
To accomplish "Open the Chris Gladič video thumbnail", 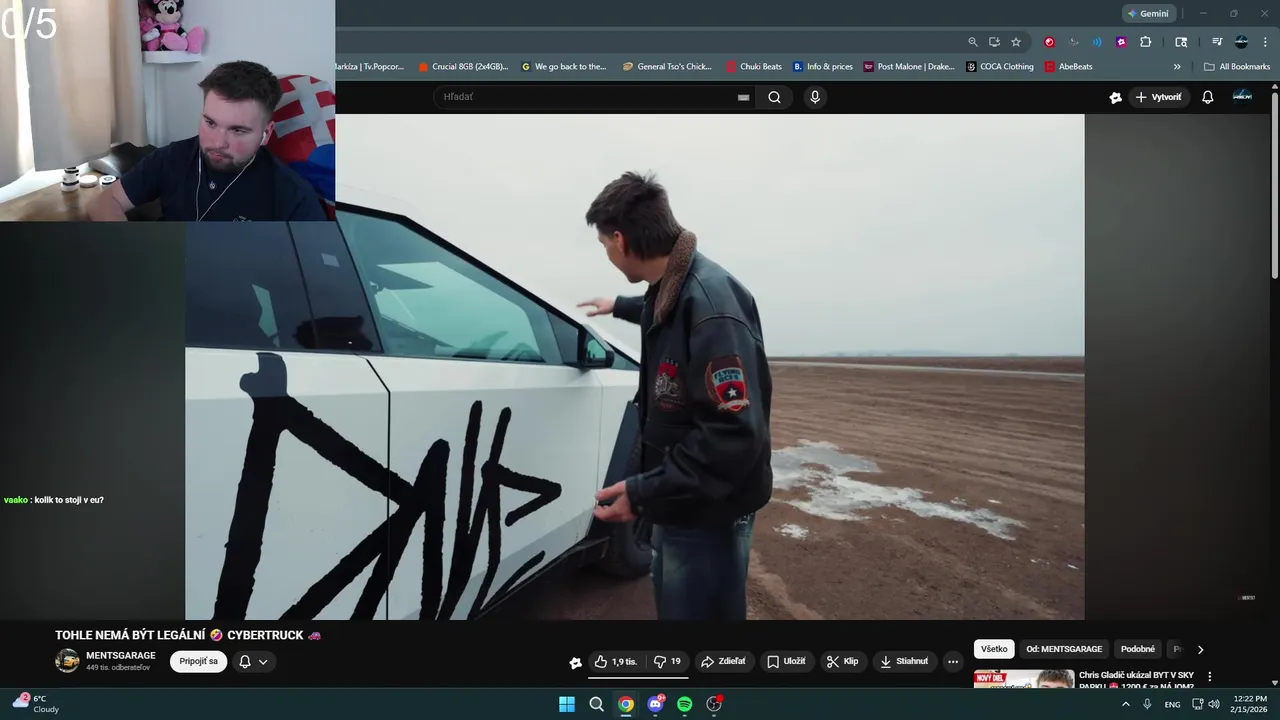I will [x=1024, y=679].
